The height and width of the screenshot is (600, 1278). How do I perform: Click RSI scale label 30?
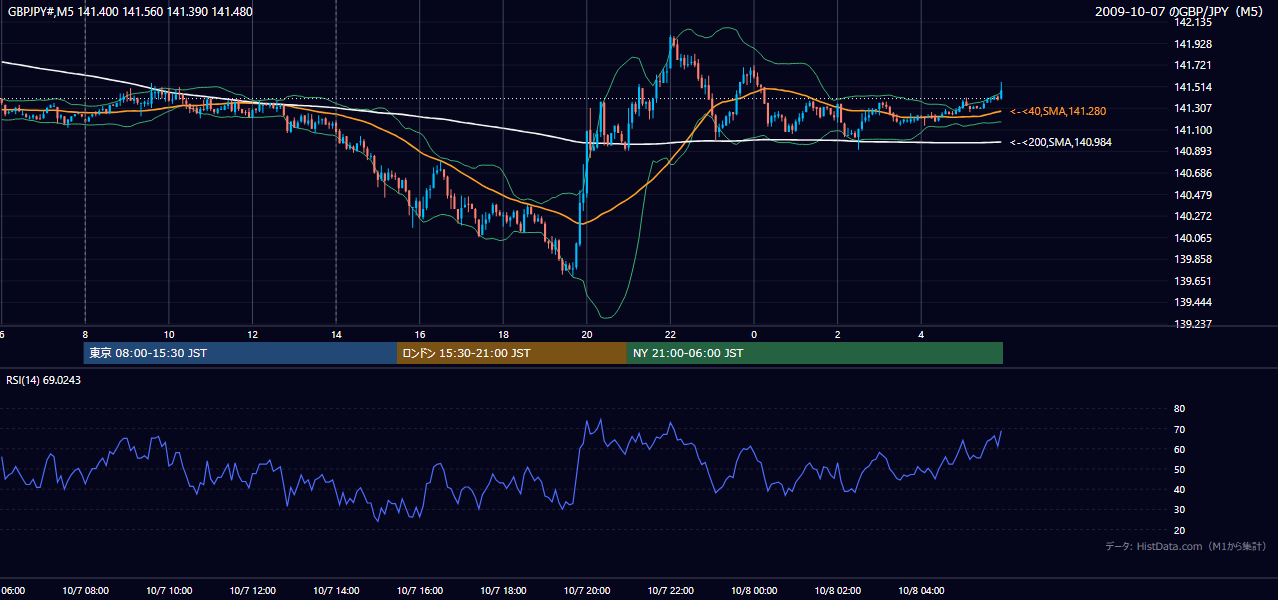click(x=1179, y=509)
